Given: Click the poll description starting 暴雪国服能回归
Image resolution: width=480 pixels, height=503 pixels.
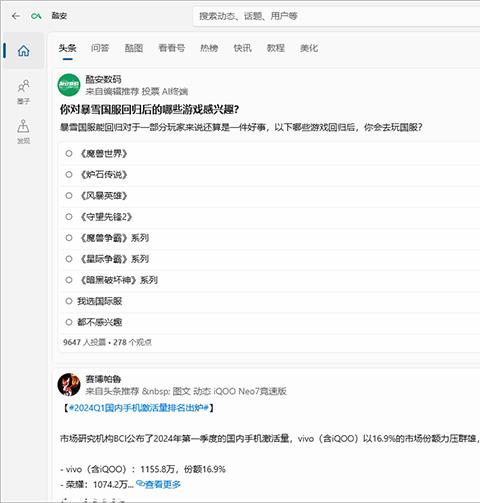Looking at the screenshot, I should pos(241,127).
